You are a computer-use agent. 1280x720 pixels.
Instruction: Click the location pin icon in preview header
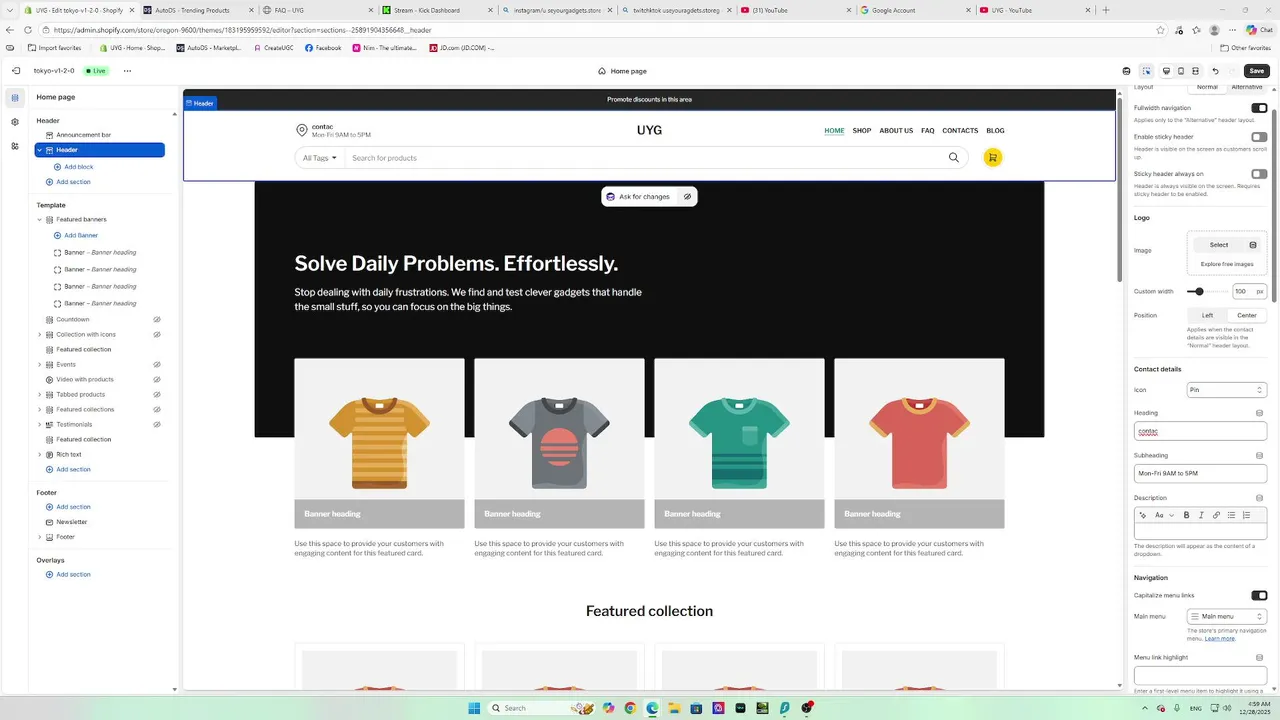[x=302, y=130]
